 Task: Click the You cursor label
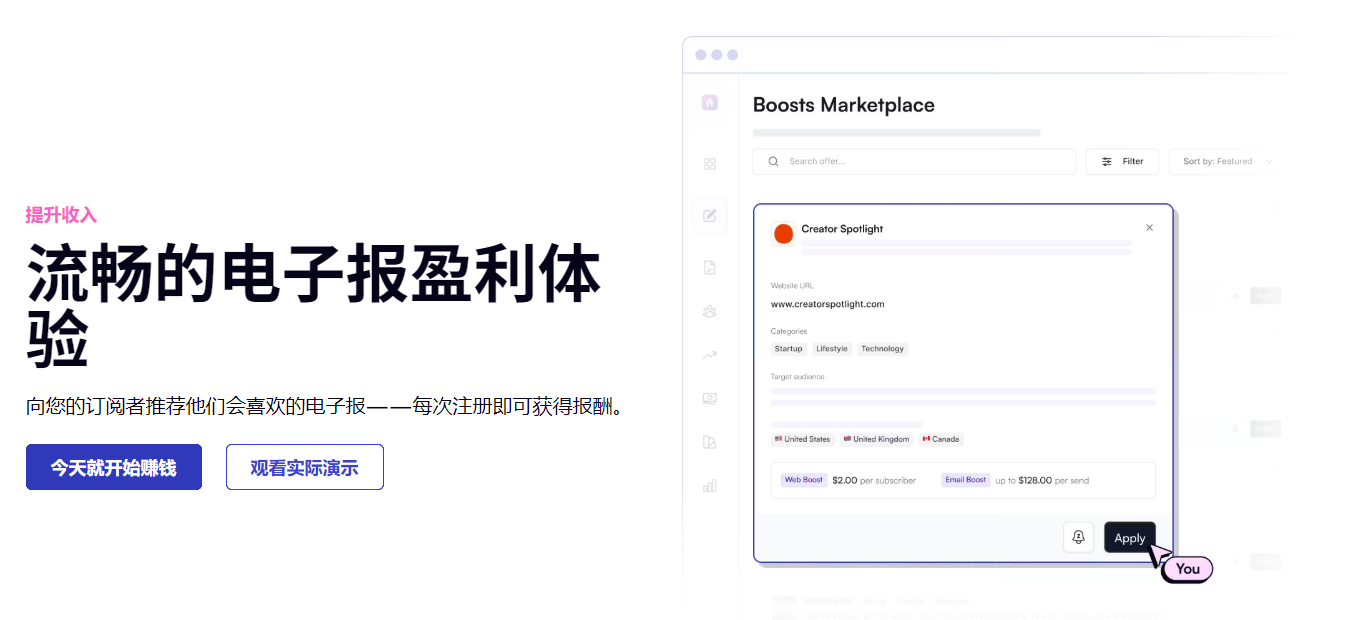1187,569
